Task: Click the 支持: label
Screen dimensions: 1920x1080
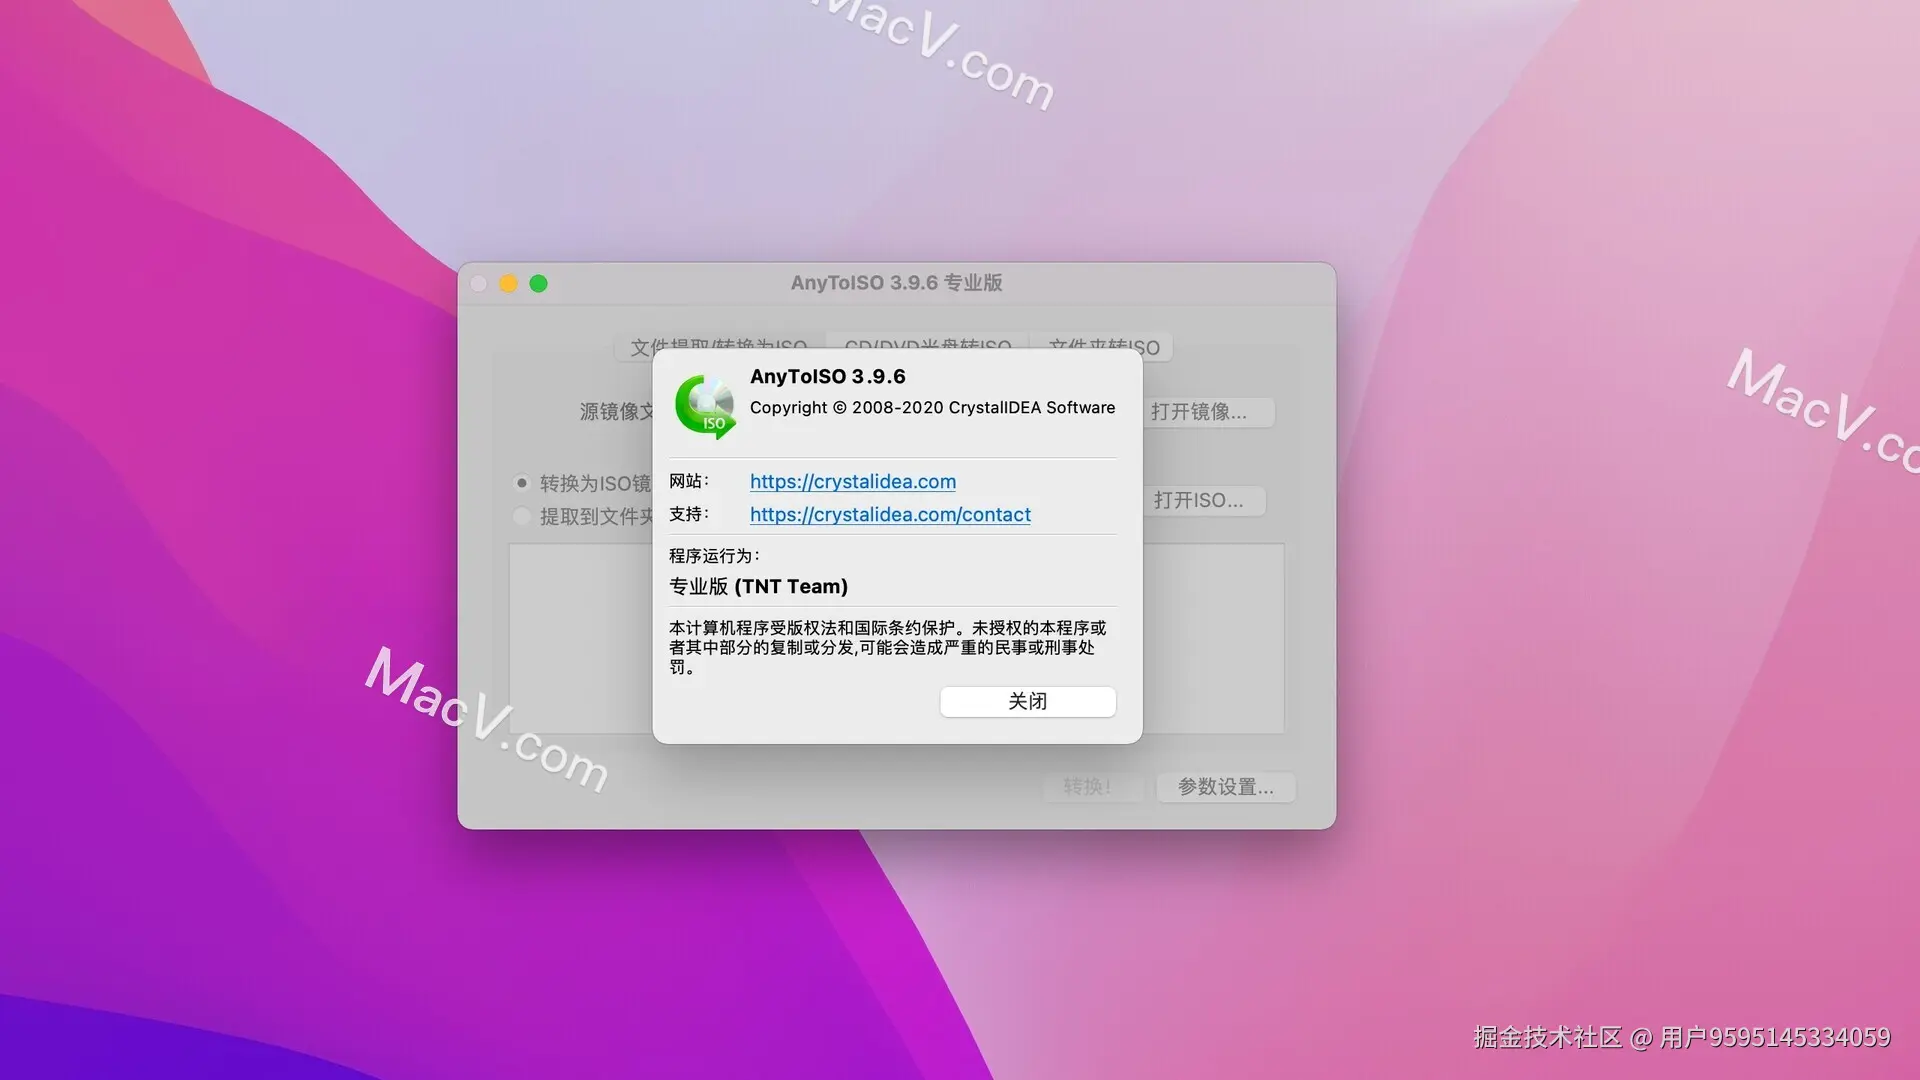Action: (x=689, y=514)
